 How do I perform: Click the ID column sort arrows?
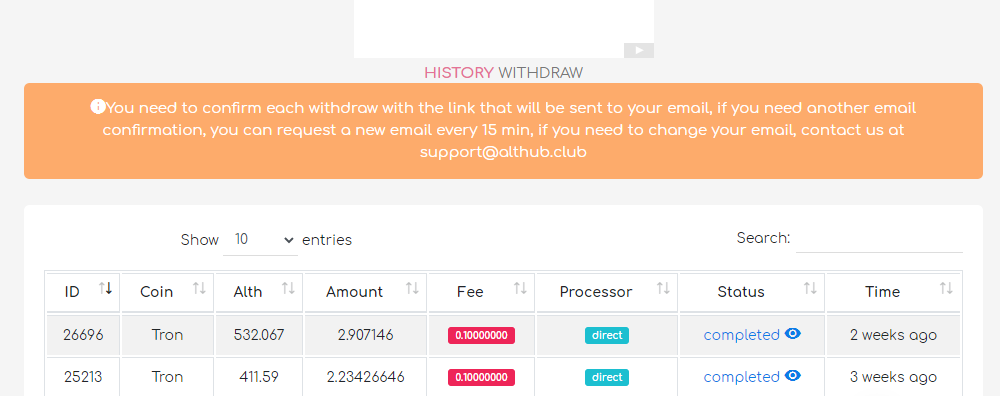(x=106, y=288)
